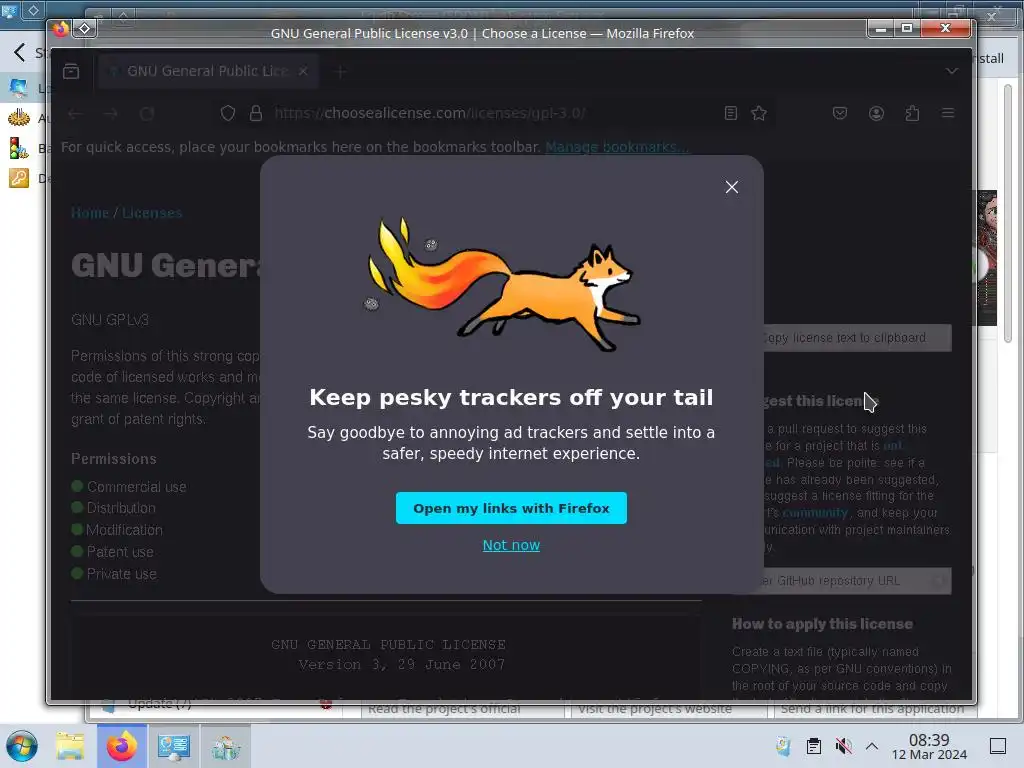Click the show desktop tray button
Image resolution: width=1024 pixels, height=768 pixels.
pos(998,746)
